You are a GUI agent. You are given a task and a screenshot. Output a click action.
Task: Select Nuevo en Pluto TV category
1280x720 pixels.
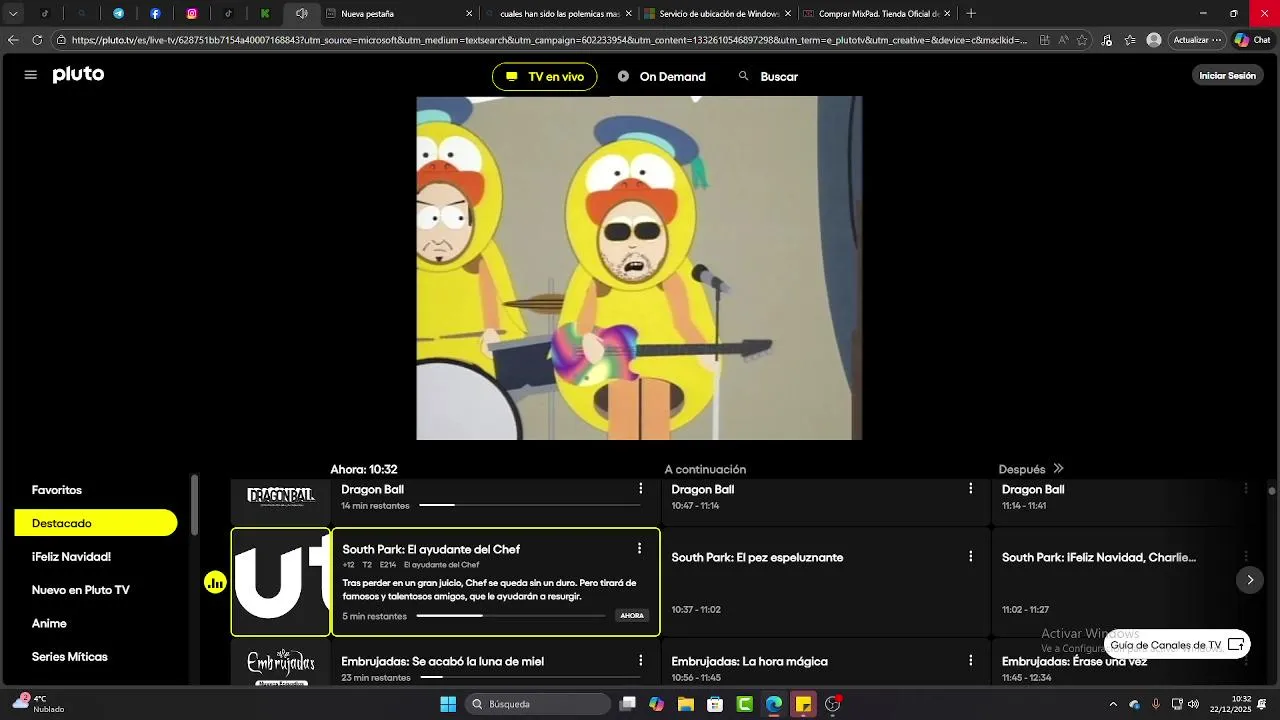[x=81, y=590]
